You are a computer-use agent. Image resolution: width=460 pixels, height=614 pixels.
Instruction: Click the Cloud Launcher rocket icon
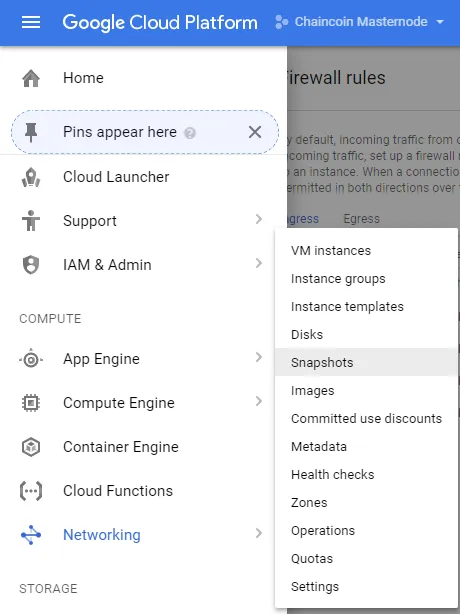[x=31, y=177]
